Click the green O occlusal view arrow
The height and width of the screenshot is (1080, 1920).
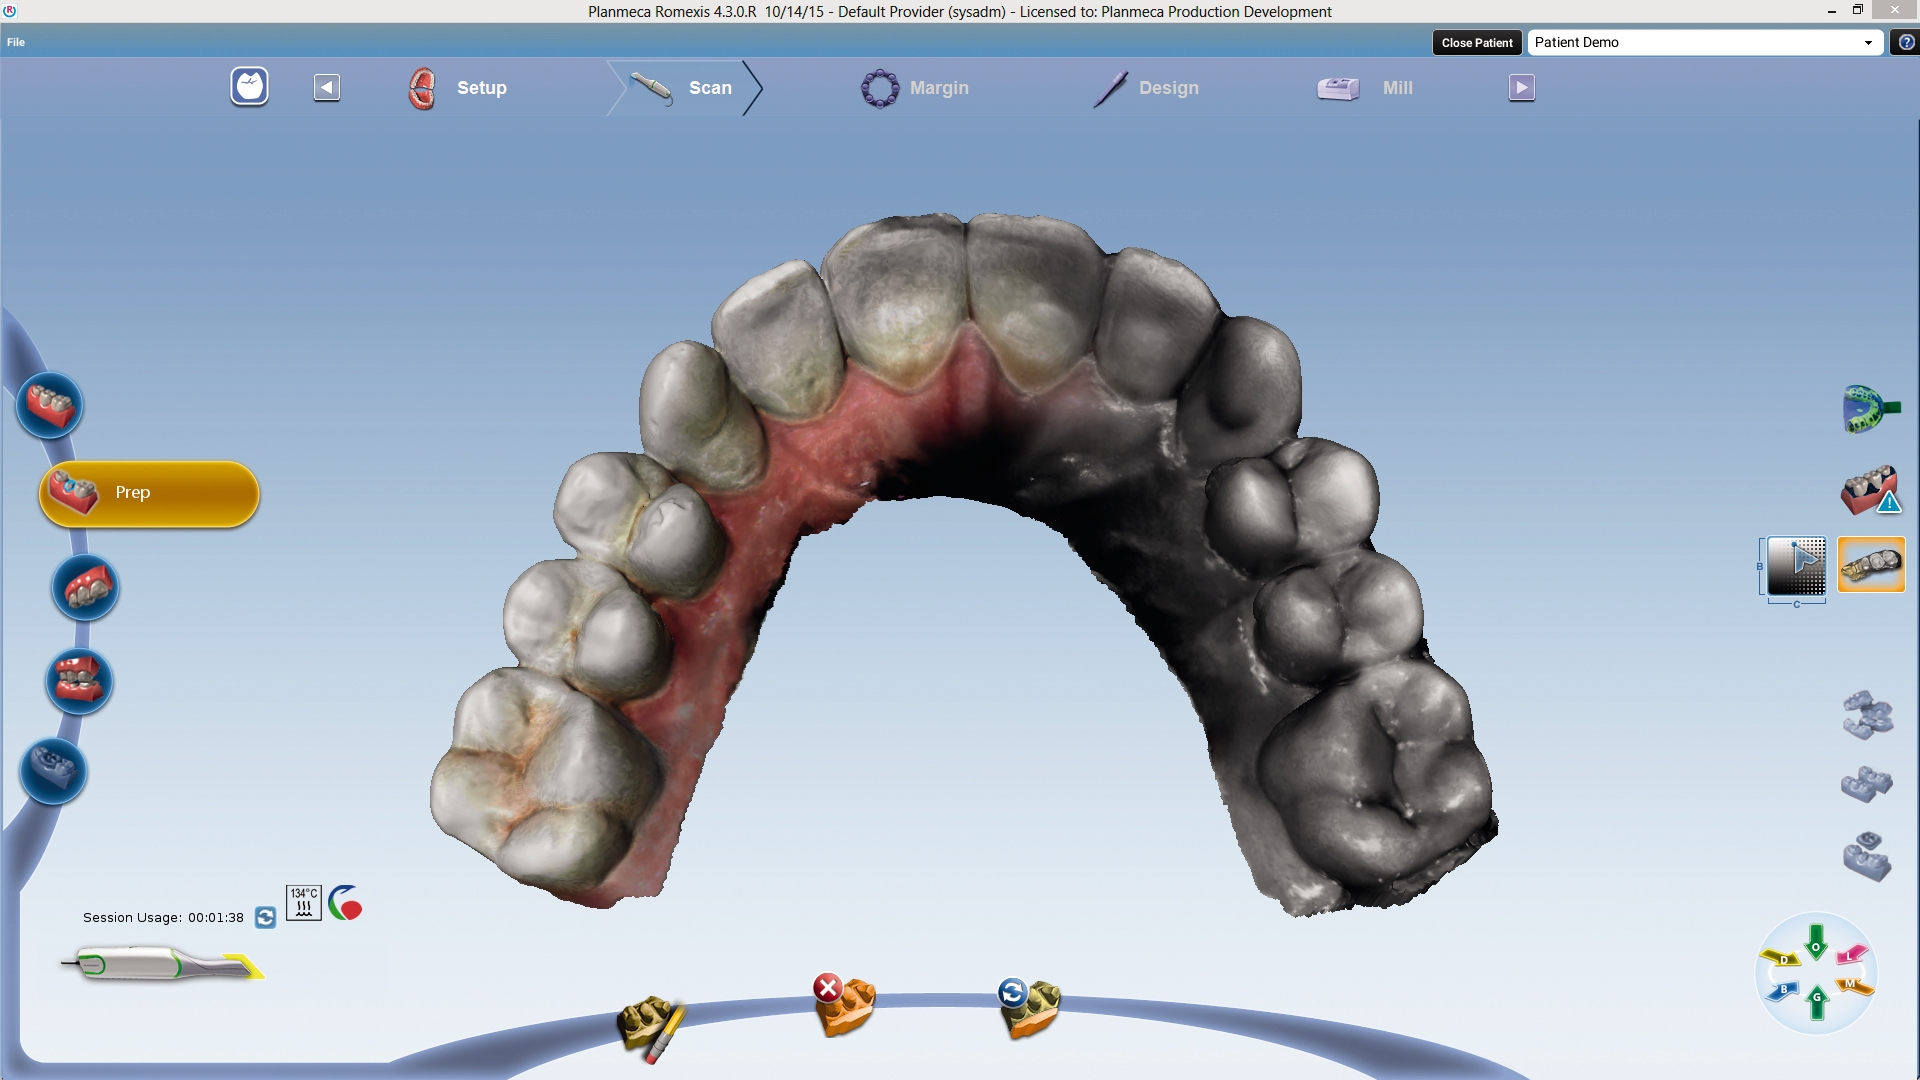[x=1816, y=942]
